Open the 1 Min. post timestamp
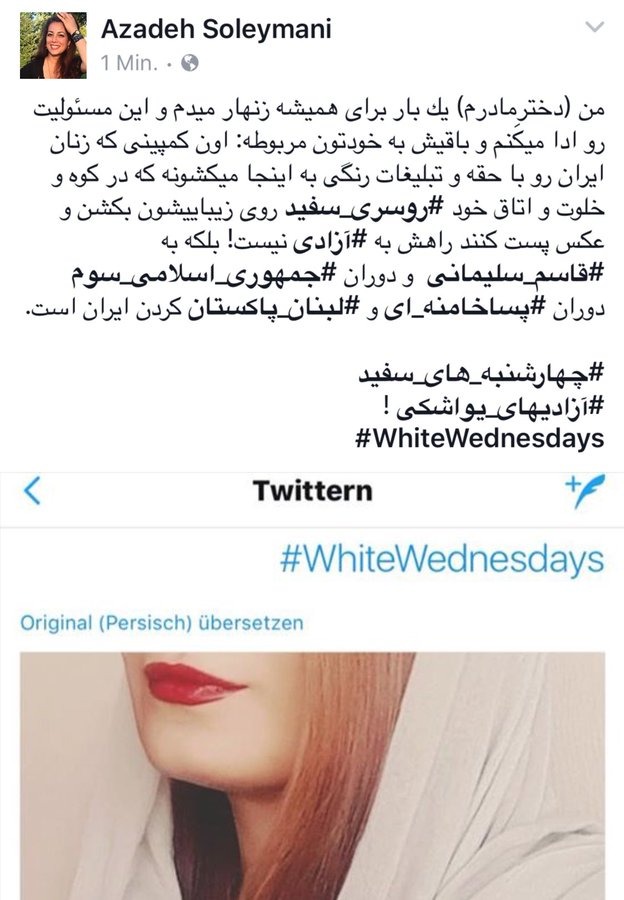This screenshot has width=624, height=900. pos(129,63)
